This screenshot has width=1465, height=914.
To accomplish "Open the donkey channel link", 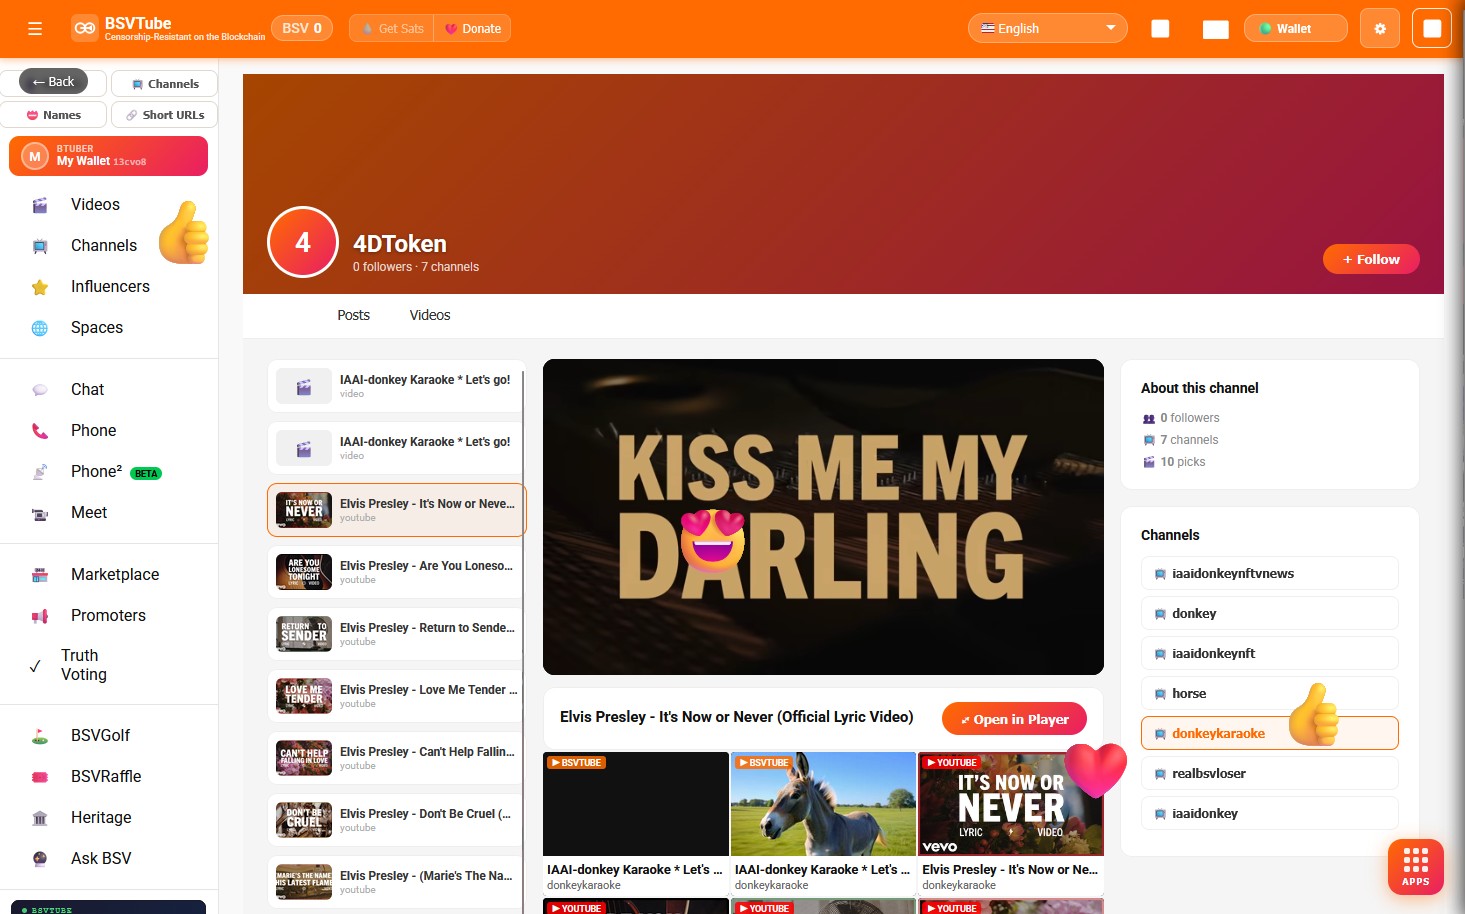I will point(1269,614).
